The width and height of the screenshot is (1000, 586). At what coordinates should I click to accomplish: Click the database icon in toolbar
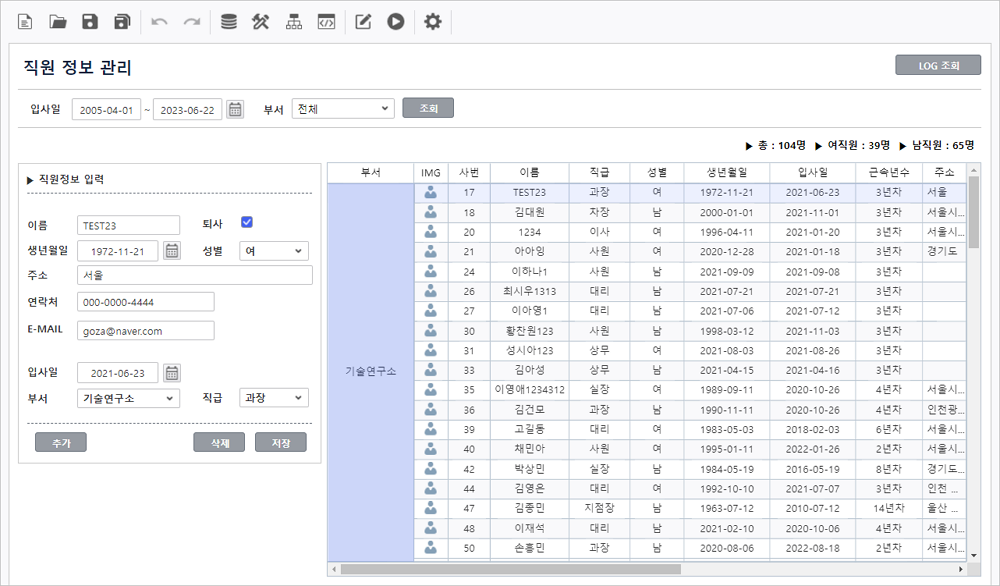(x=229, y=22)
